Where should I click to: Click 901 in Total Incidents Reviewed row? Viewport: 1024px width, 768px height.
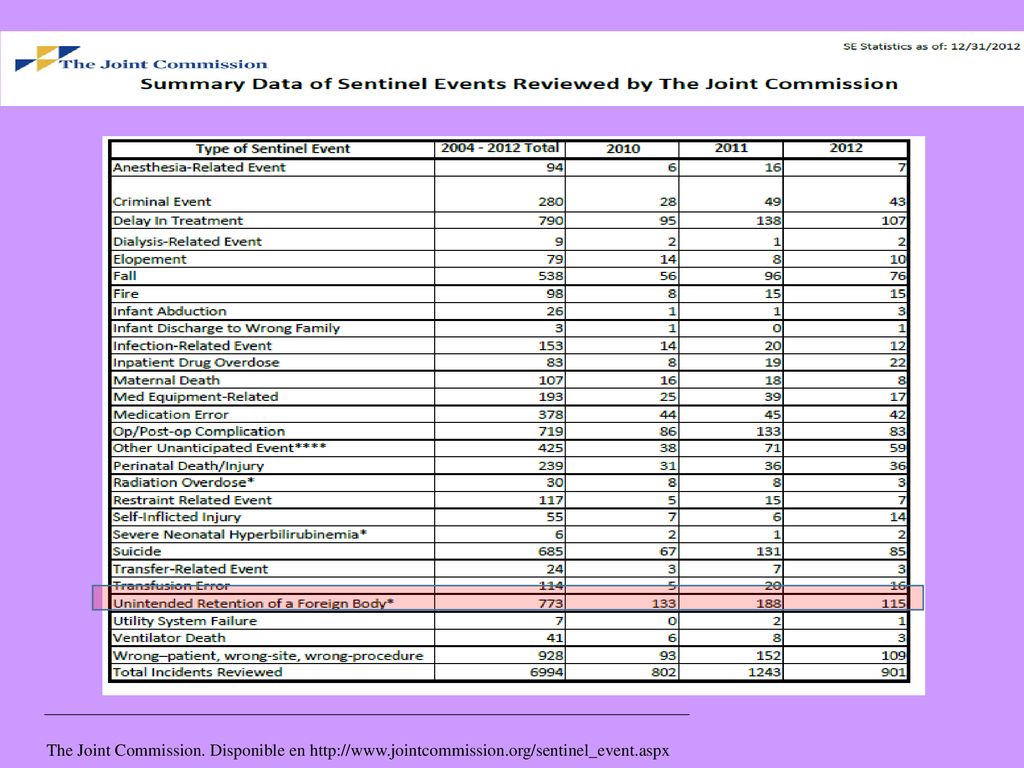tap(892, 672)
